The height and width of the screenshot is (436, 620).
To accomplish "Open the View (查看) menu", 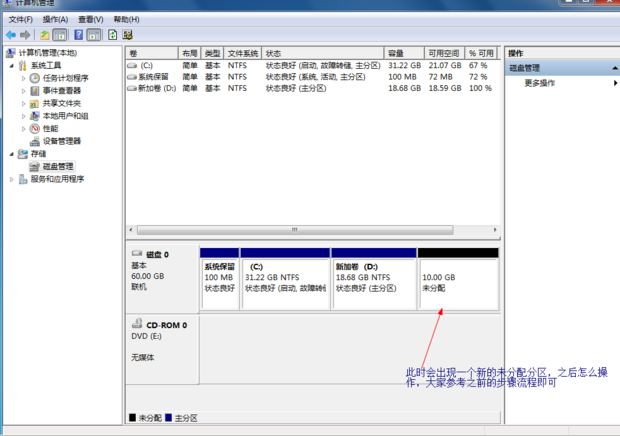I will coord(90,19).
